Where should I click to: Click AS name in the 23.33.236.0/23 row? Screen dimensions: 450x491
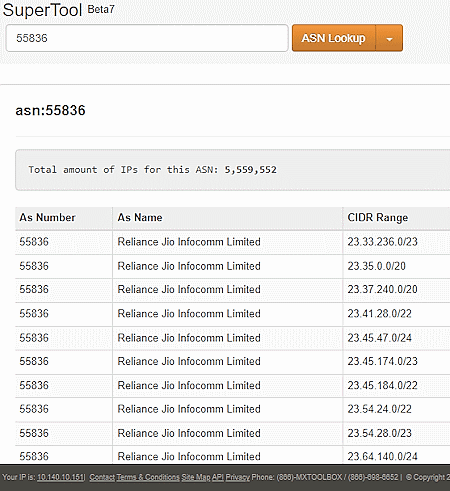coord(189,242)
